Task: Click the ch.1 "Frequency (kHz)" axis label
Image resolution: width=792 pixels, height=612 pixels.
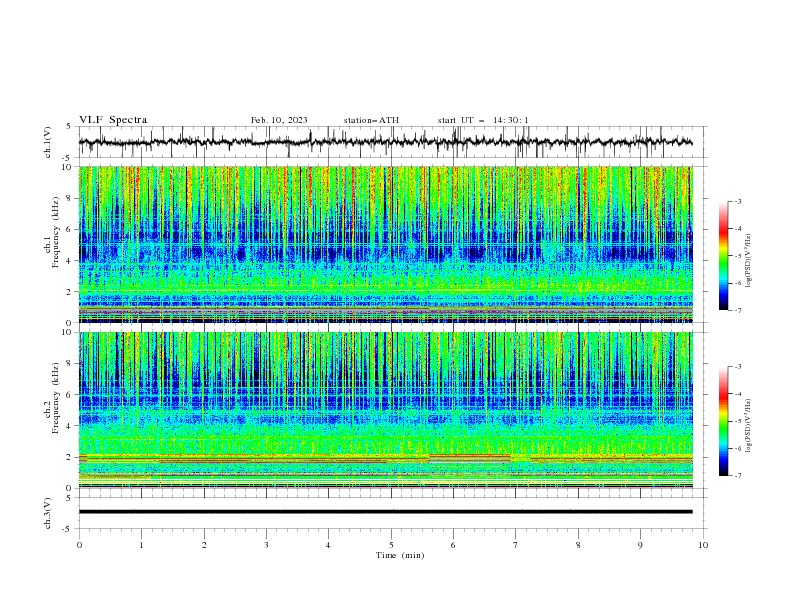Action: (x=56, y=233)
